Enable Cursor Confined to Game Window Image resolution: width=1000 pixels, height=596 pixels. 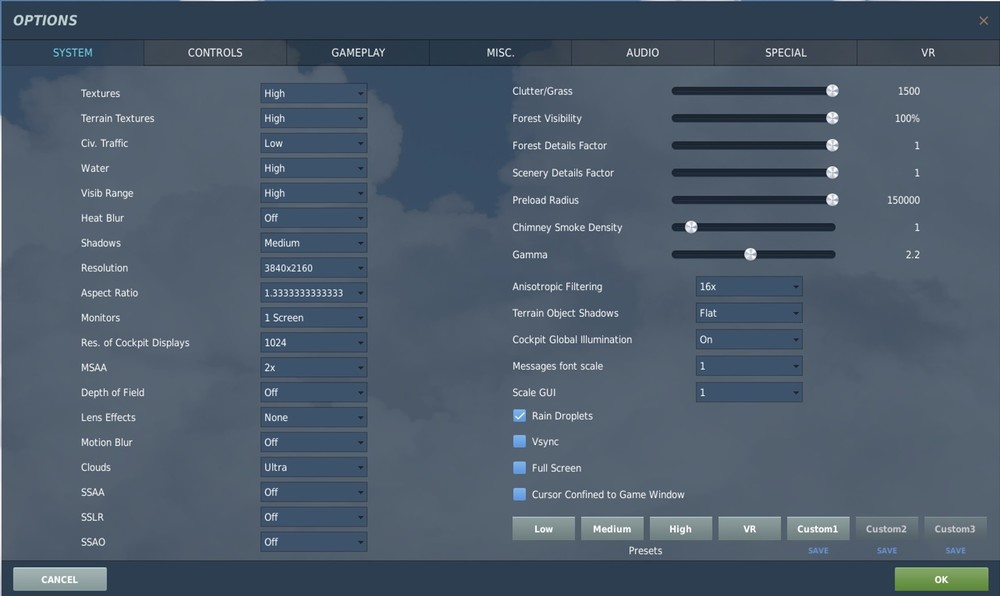519,493
